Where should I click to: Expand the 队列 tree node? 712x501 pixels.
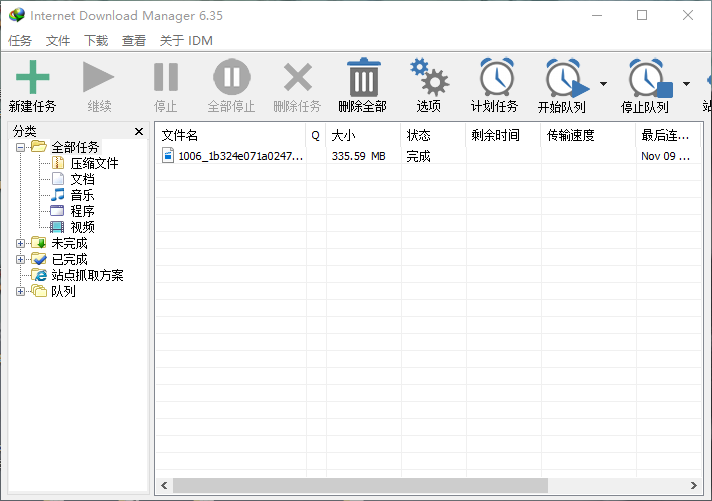tap(20, 292)
